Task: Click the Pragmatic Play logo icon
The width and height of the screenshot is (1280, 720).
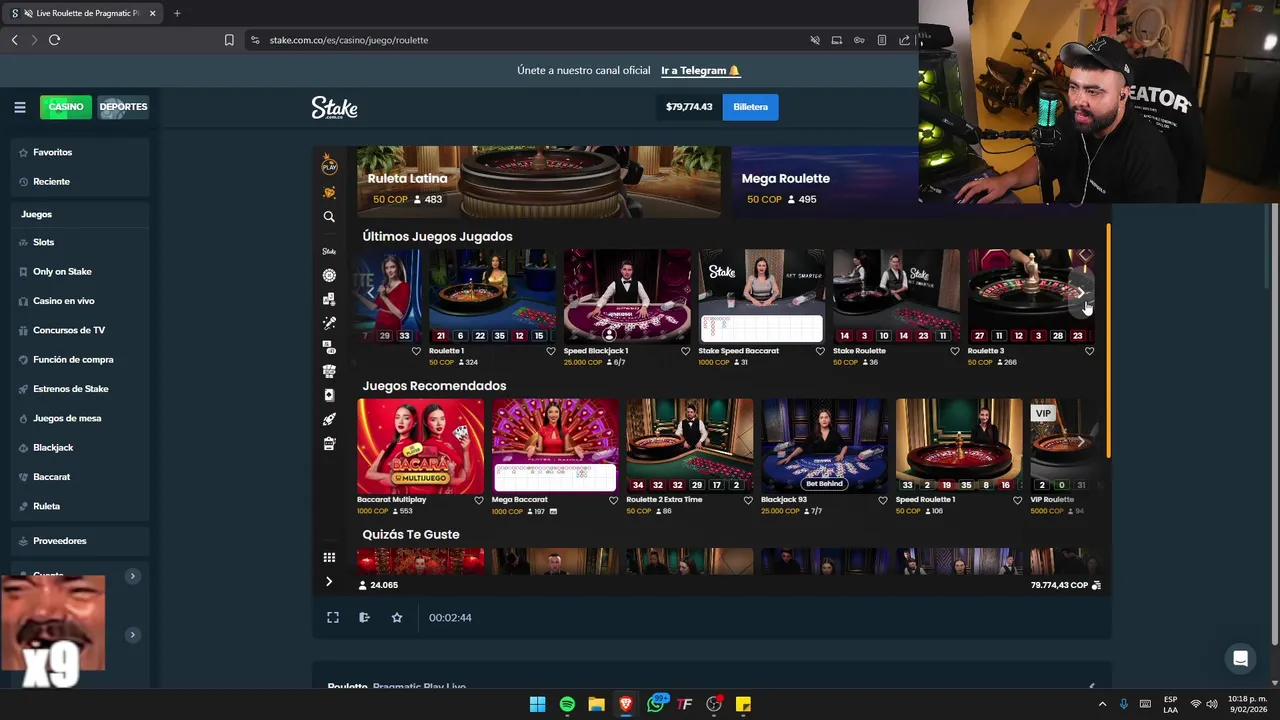Action: click(329, 165)
